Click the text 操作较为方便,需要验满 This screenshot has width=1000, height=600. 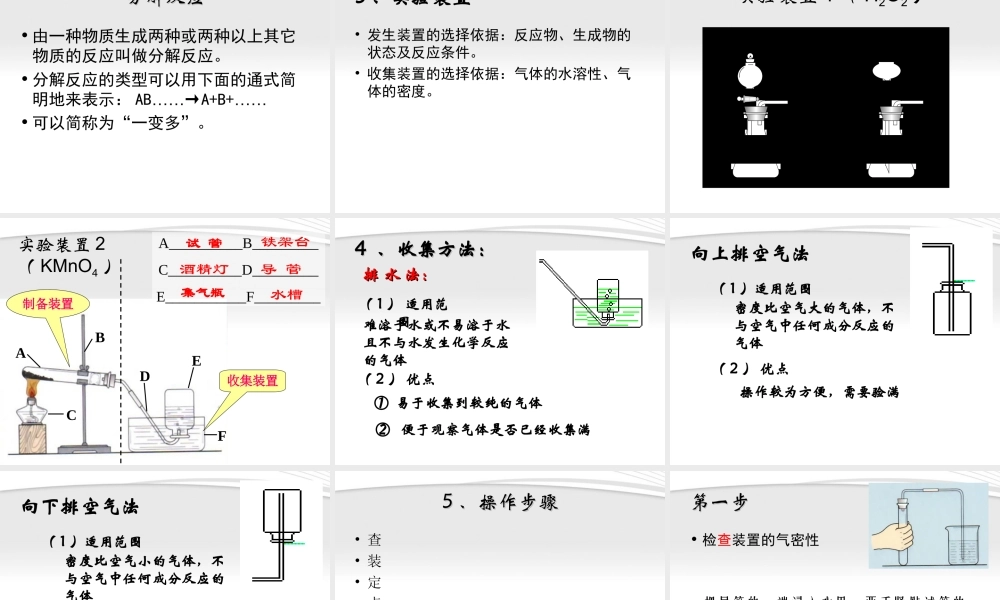pos(820,392)
